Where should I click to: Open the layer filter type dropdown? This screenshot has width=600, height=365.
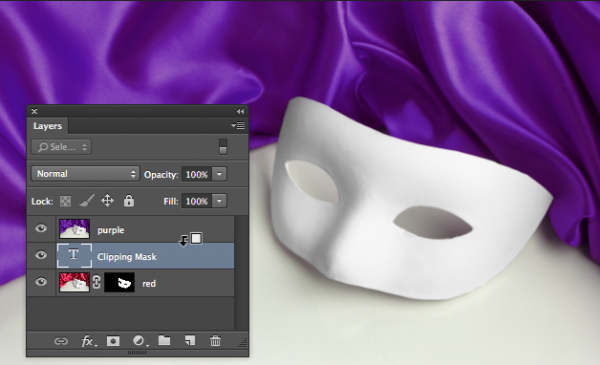[61, 147]
